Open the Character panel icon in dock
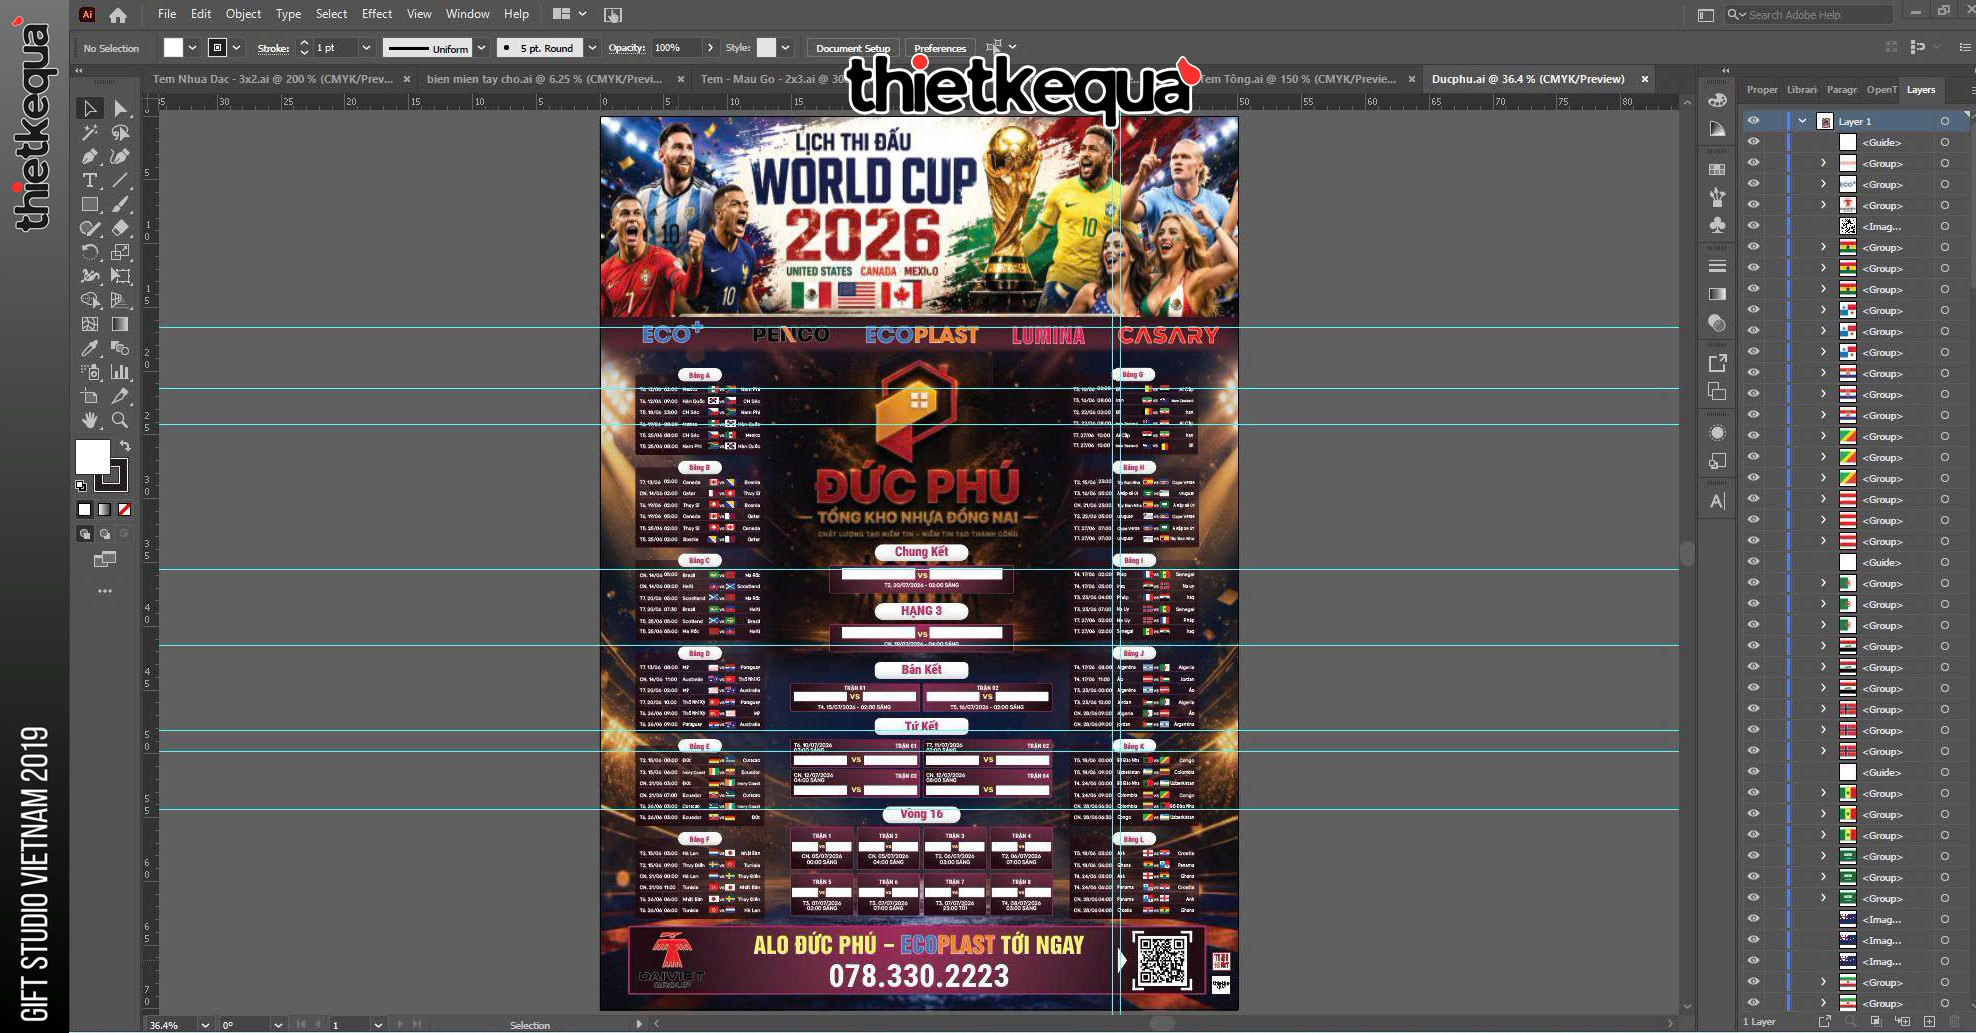This screenshot has width=1976, height=1033. [1717, 501]
